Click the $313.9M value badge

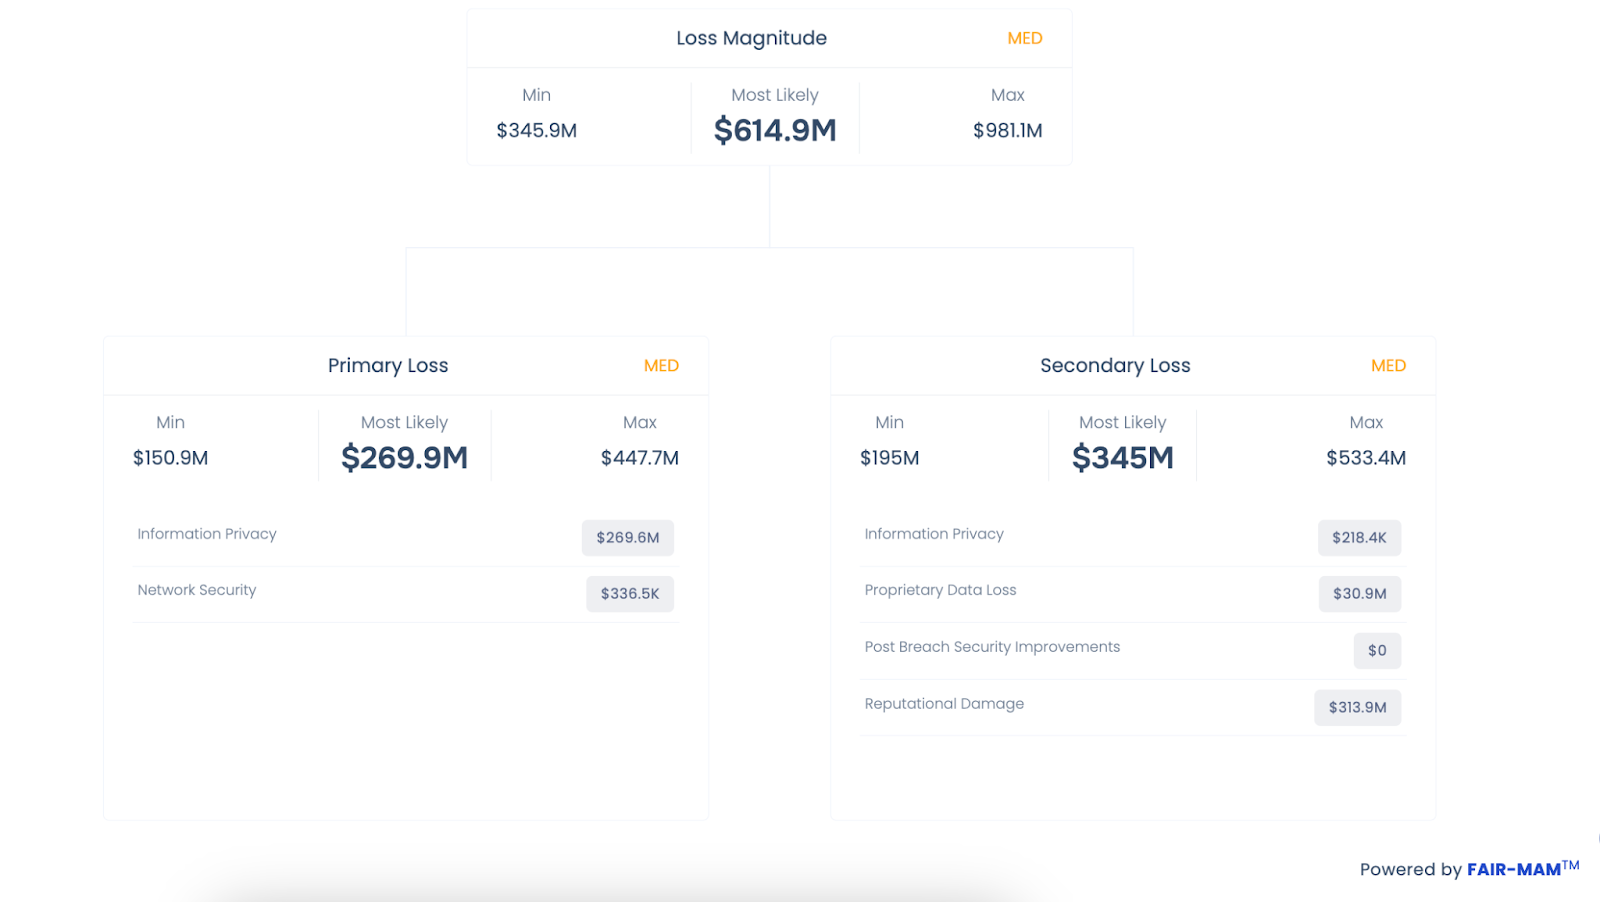coord(1357,707)
